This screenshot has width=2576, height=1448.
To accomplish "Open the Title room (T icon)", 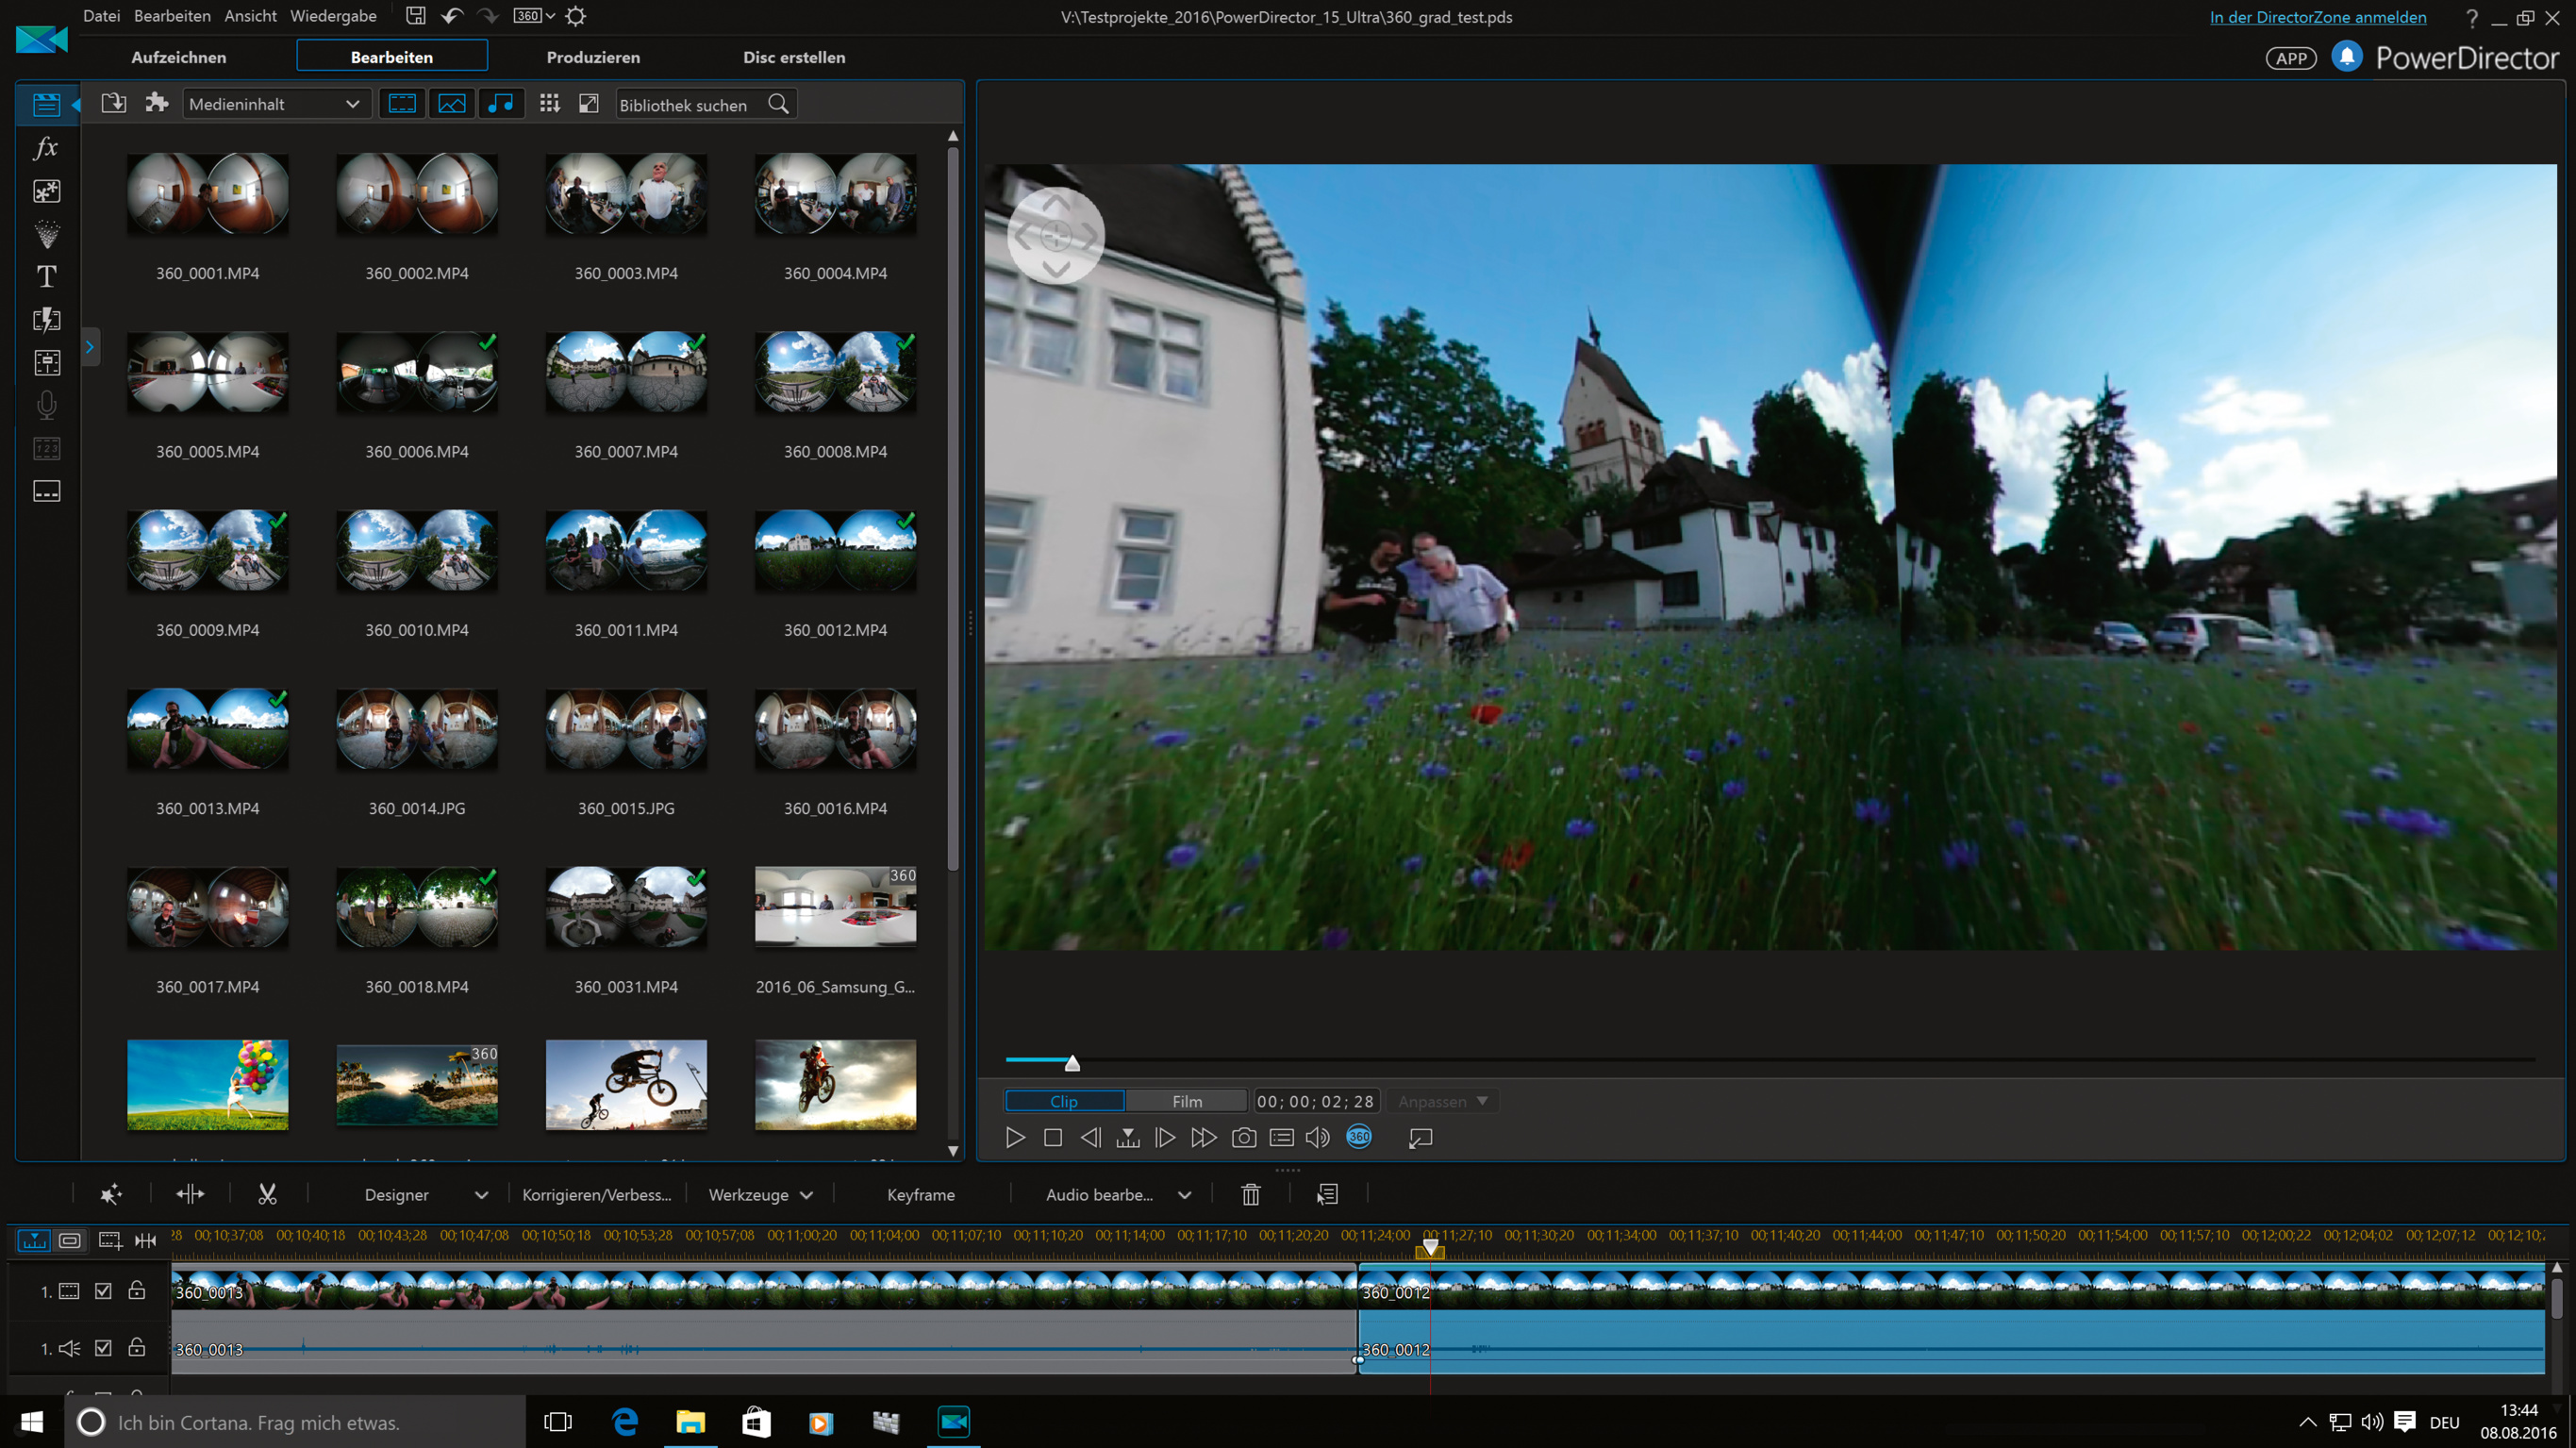I will (x=46, y=276).
